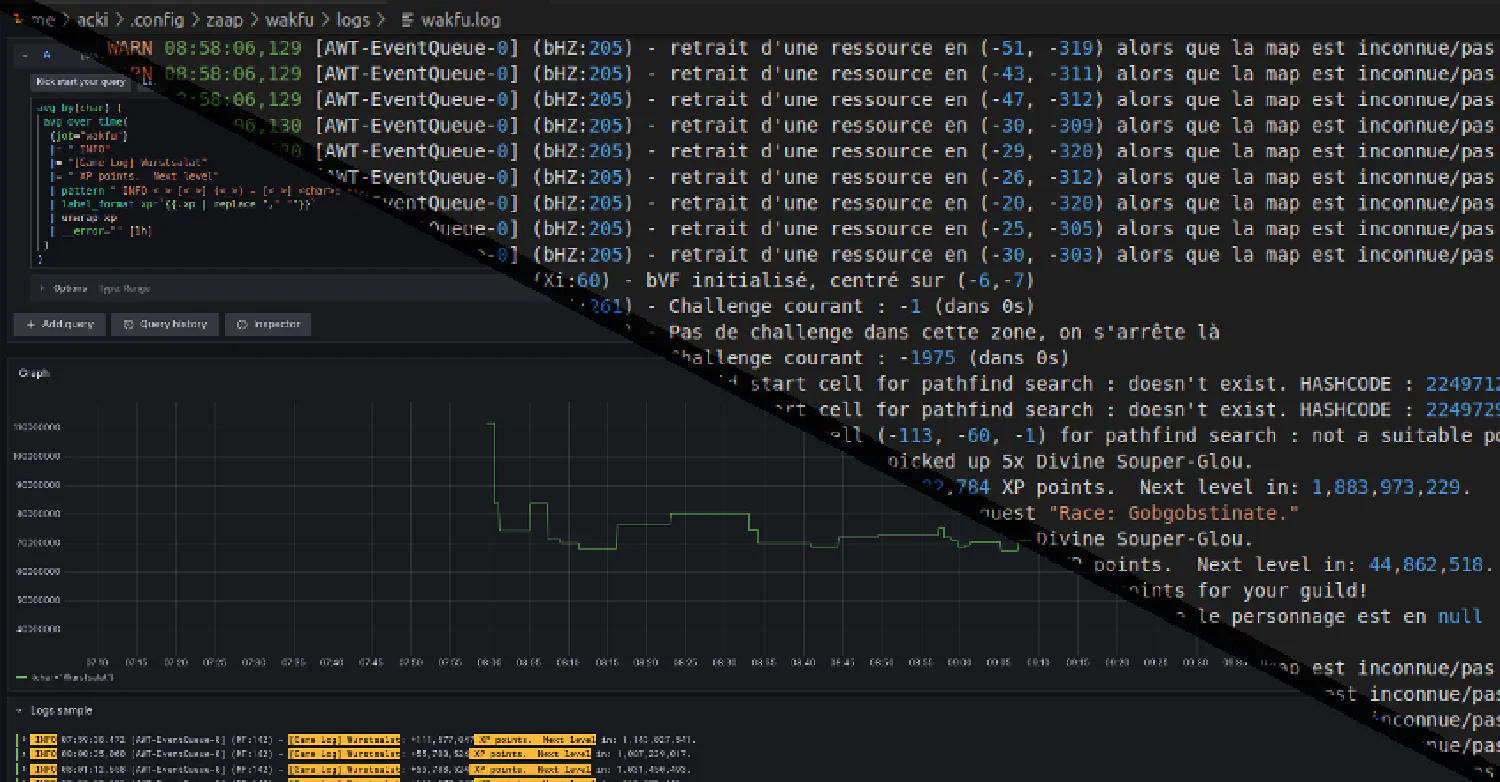
Task: Open Query history
Action: coord(165,324)
